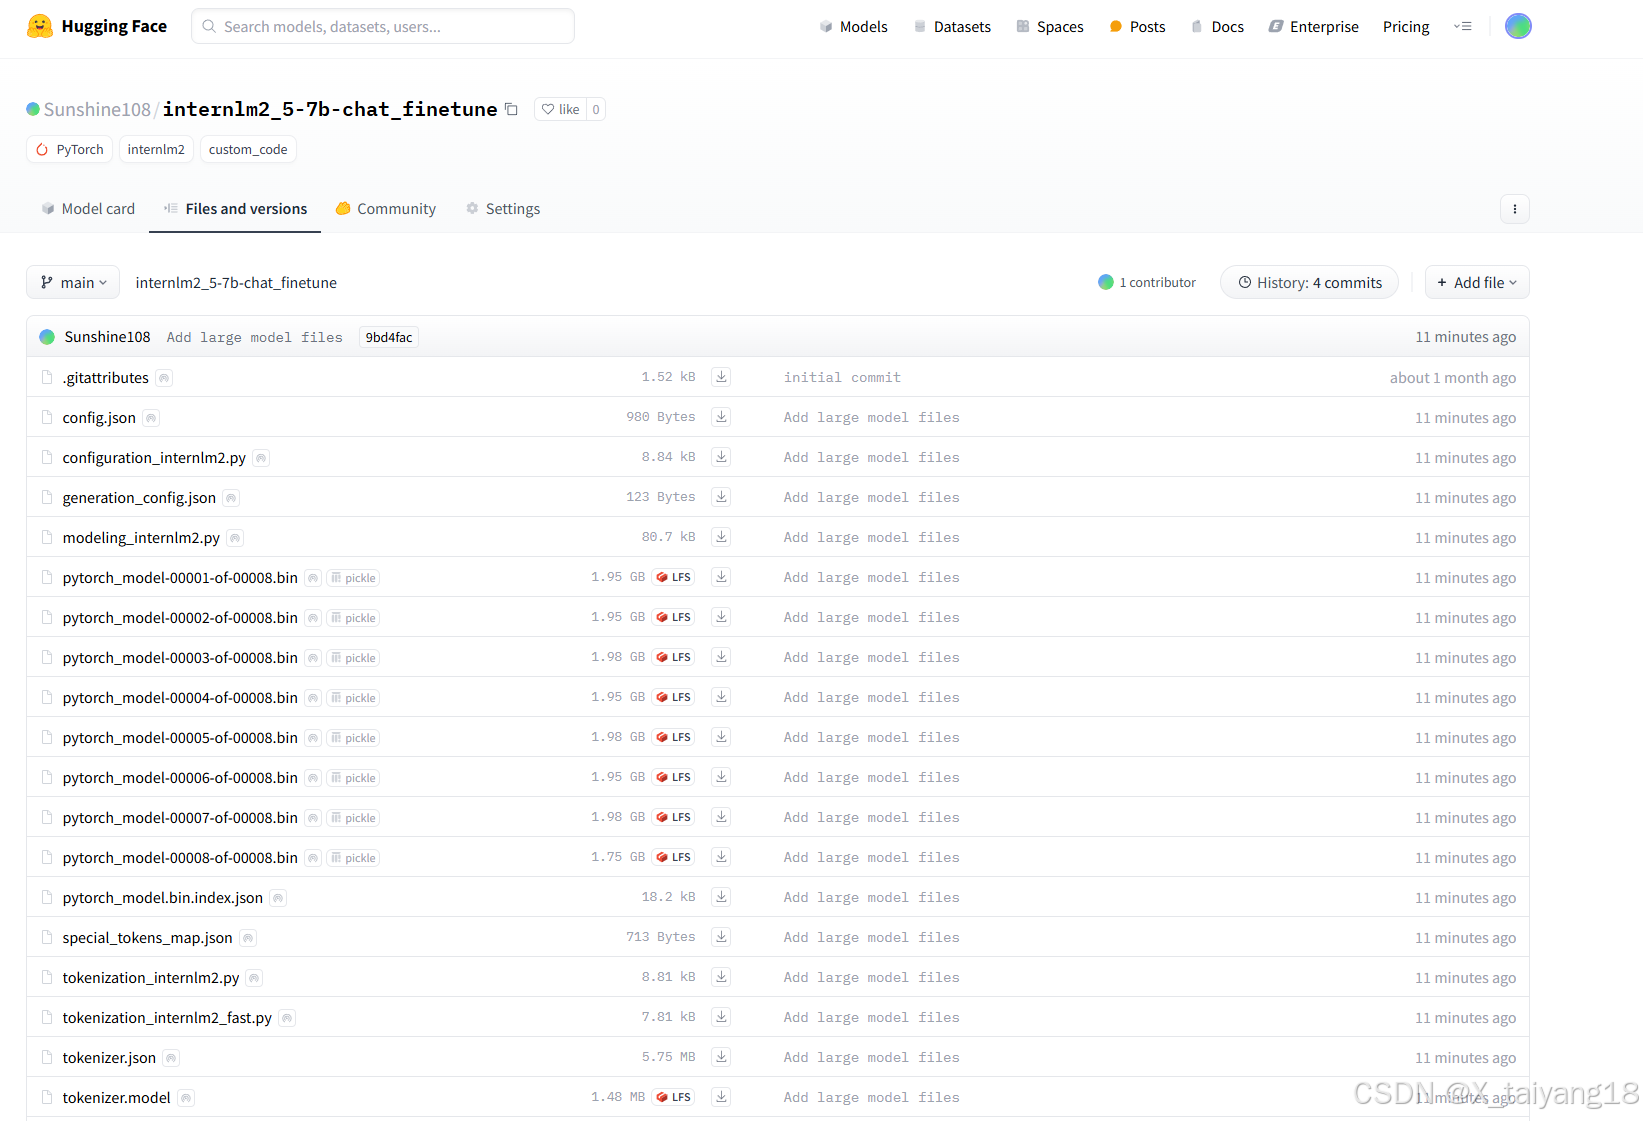Download pytorch_model-00004-of-00008.bin
1643x1121 pixels.
click(721, 697)
